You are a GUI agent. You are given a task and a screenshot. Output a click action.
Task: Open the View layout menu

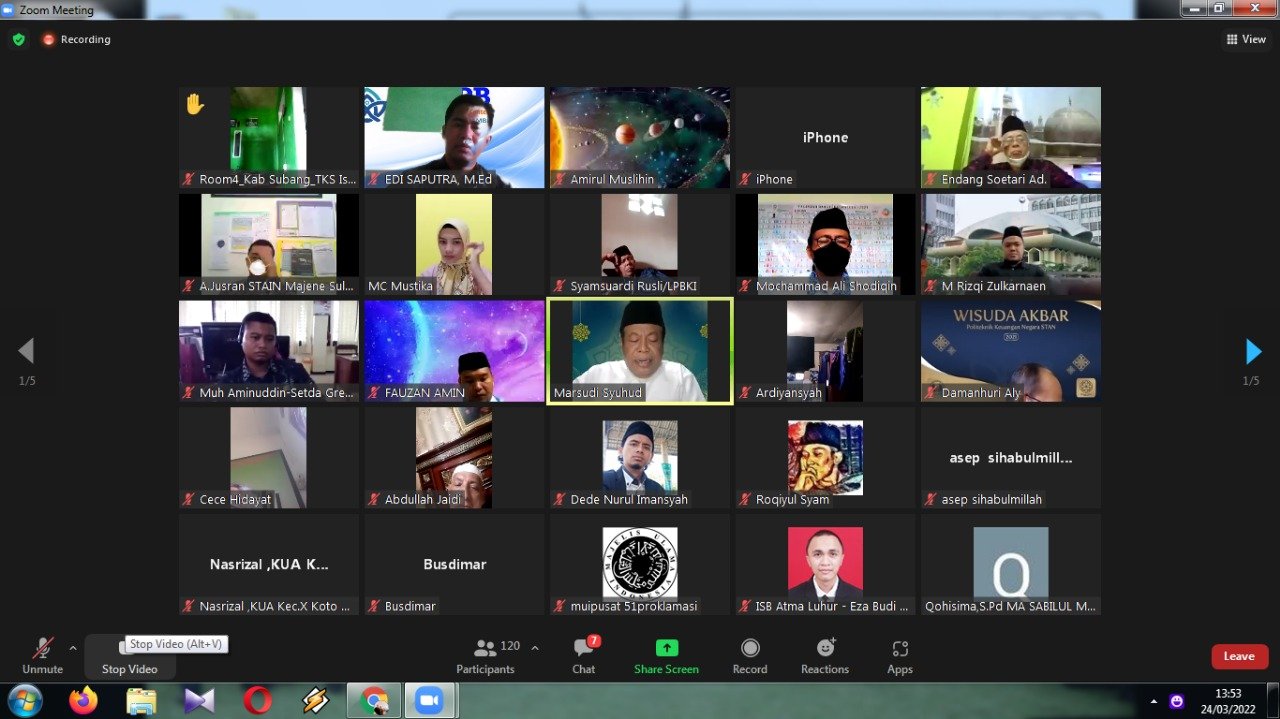(x=1246, y=40)
